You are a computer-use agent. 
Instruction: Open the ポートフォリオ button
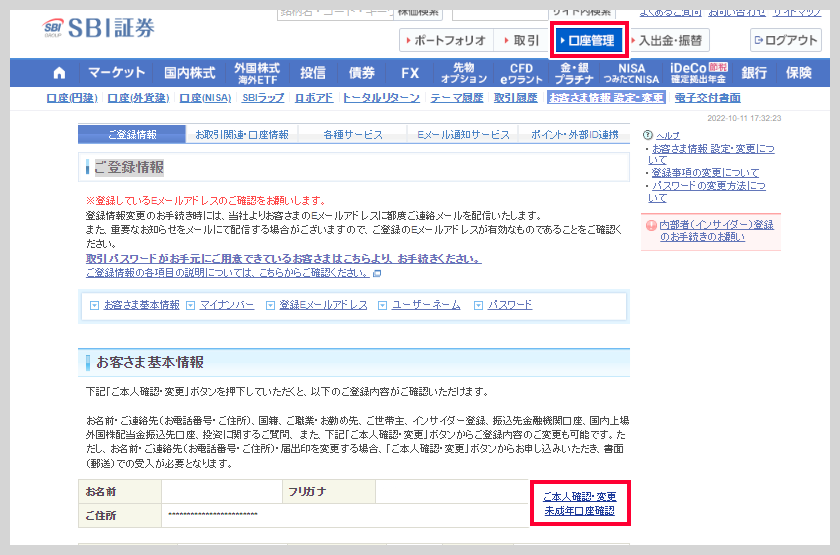(446, 40)
